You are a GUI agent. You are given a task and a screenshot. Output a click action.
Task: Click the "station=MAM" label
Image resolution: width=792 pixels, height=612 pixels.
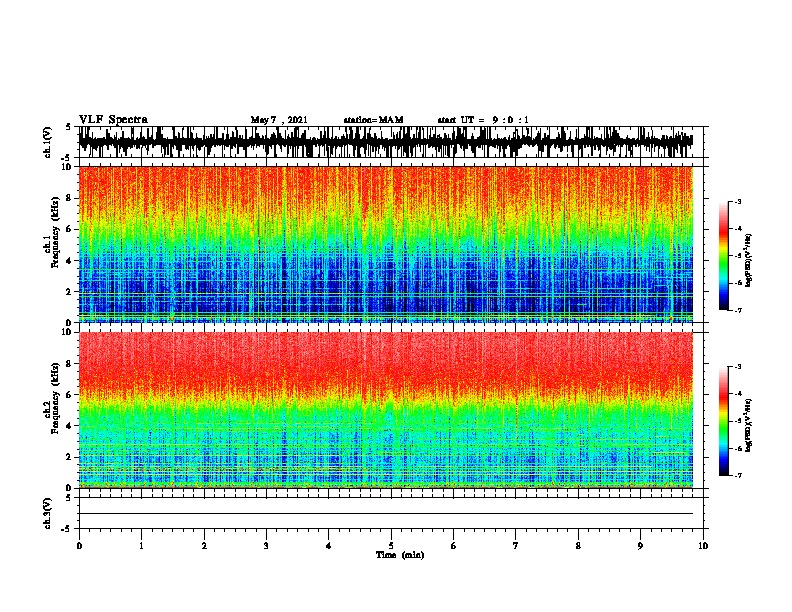[x=374, y=120]
